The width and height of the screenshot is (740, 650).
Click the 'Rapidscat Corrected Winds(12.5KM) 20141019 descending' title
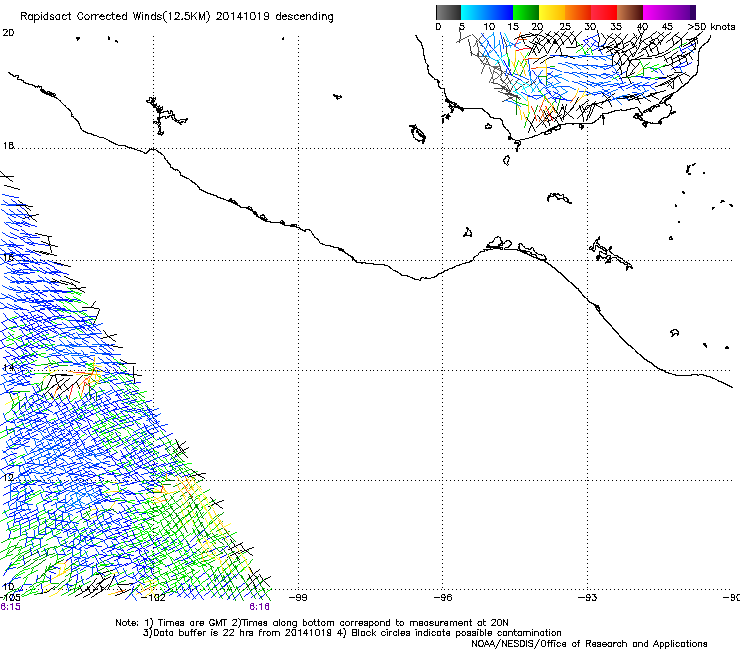pos(177,17)
